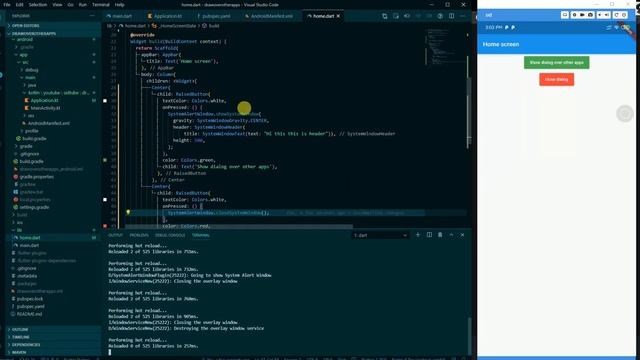Kill terminal with the trash icon

pos(440,235)
